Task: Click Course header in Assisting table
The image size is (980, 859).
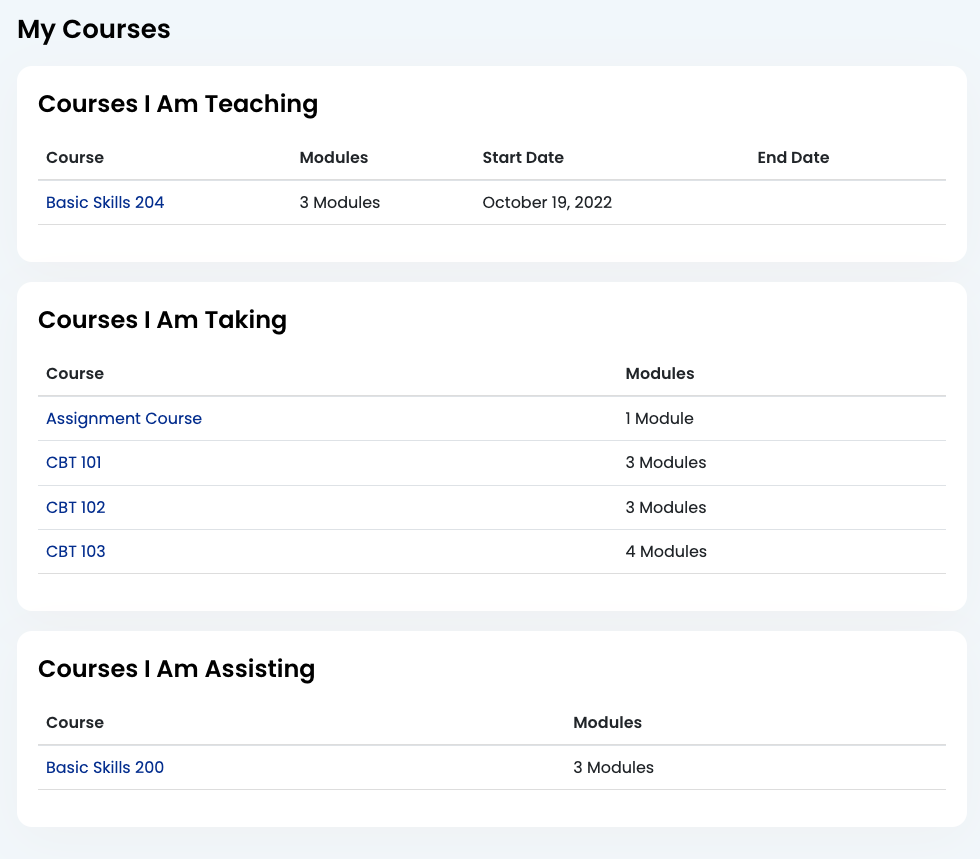Action: (x=75, y=722)
